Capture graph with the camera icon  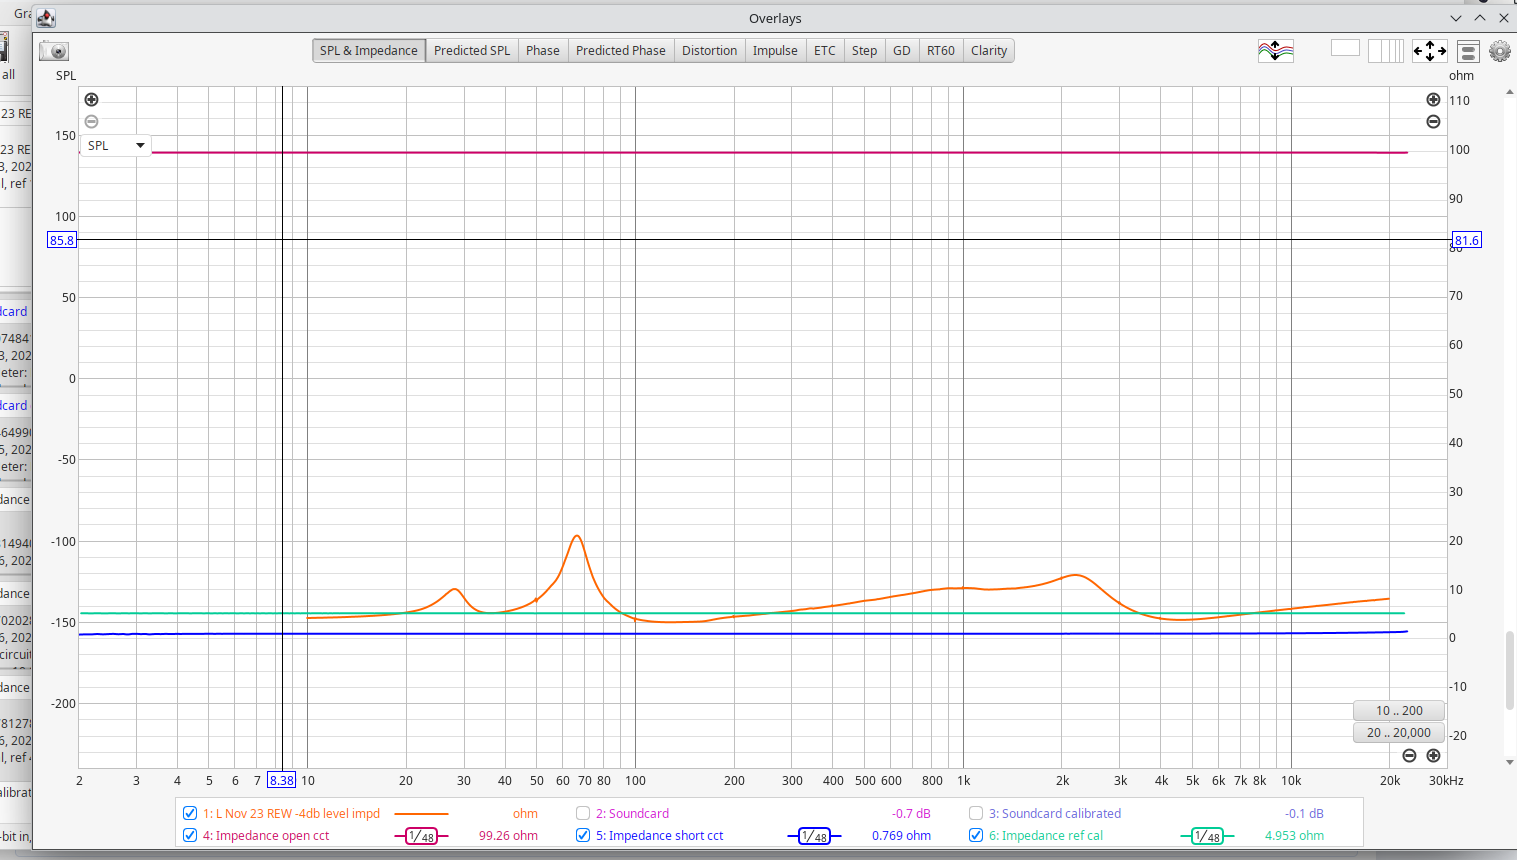coord(55,51)
